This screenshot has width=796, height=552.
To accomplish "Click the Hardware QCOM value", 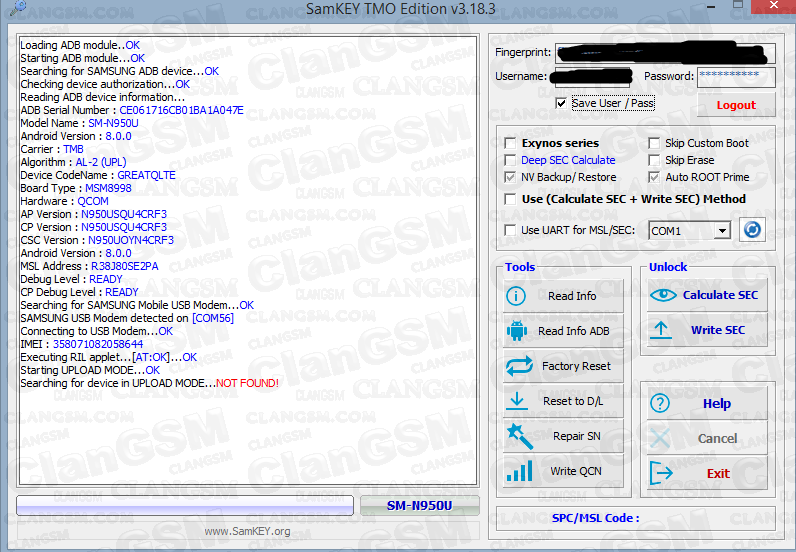I will pyautogui.click(x=92, y=201).
